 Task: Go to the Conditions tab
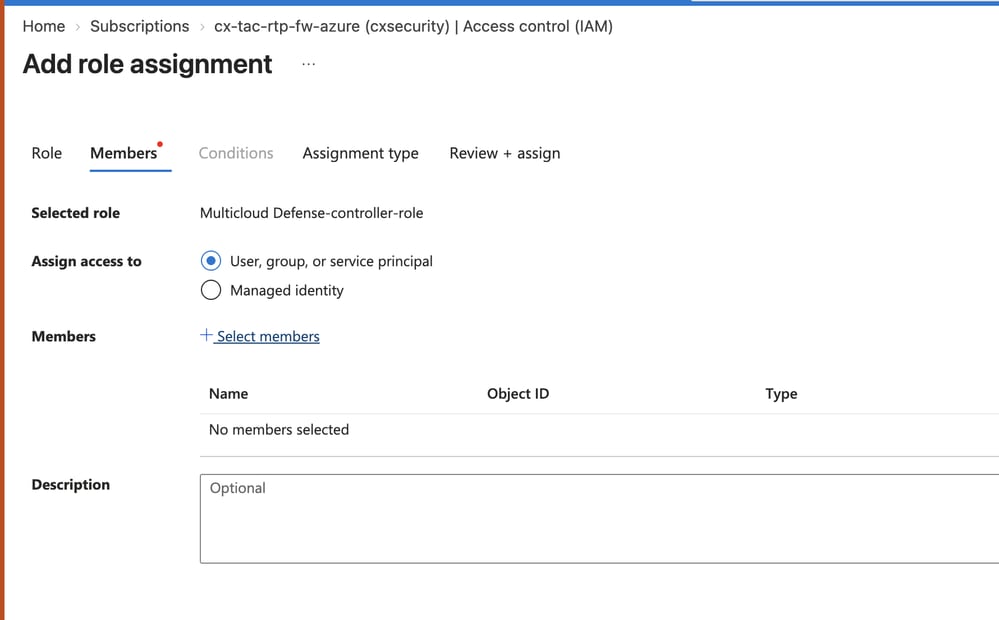[x=236, y=153]
